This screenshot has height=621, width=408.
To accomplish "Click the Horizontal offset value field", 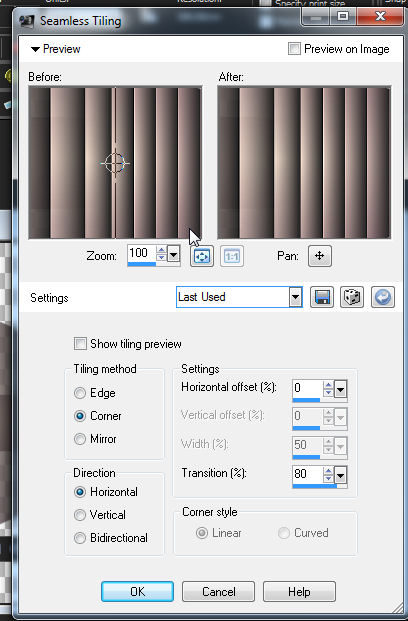I will pyautogui.click(x=307, y=388).
